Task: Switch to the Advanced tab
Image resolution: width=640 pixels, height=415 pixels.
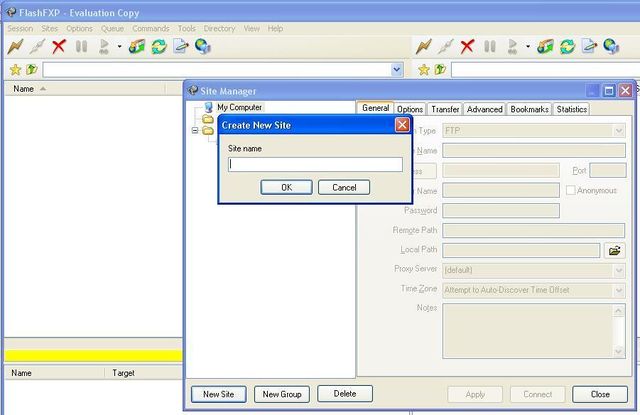Action: 484,109
